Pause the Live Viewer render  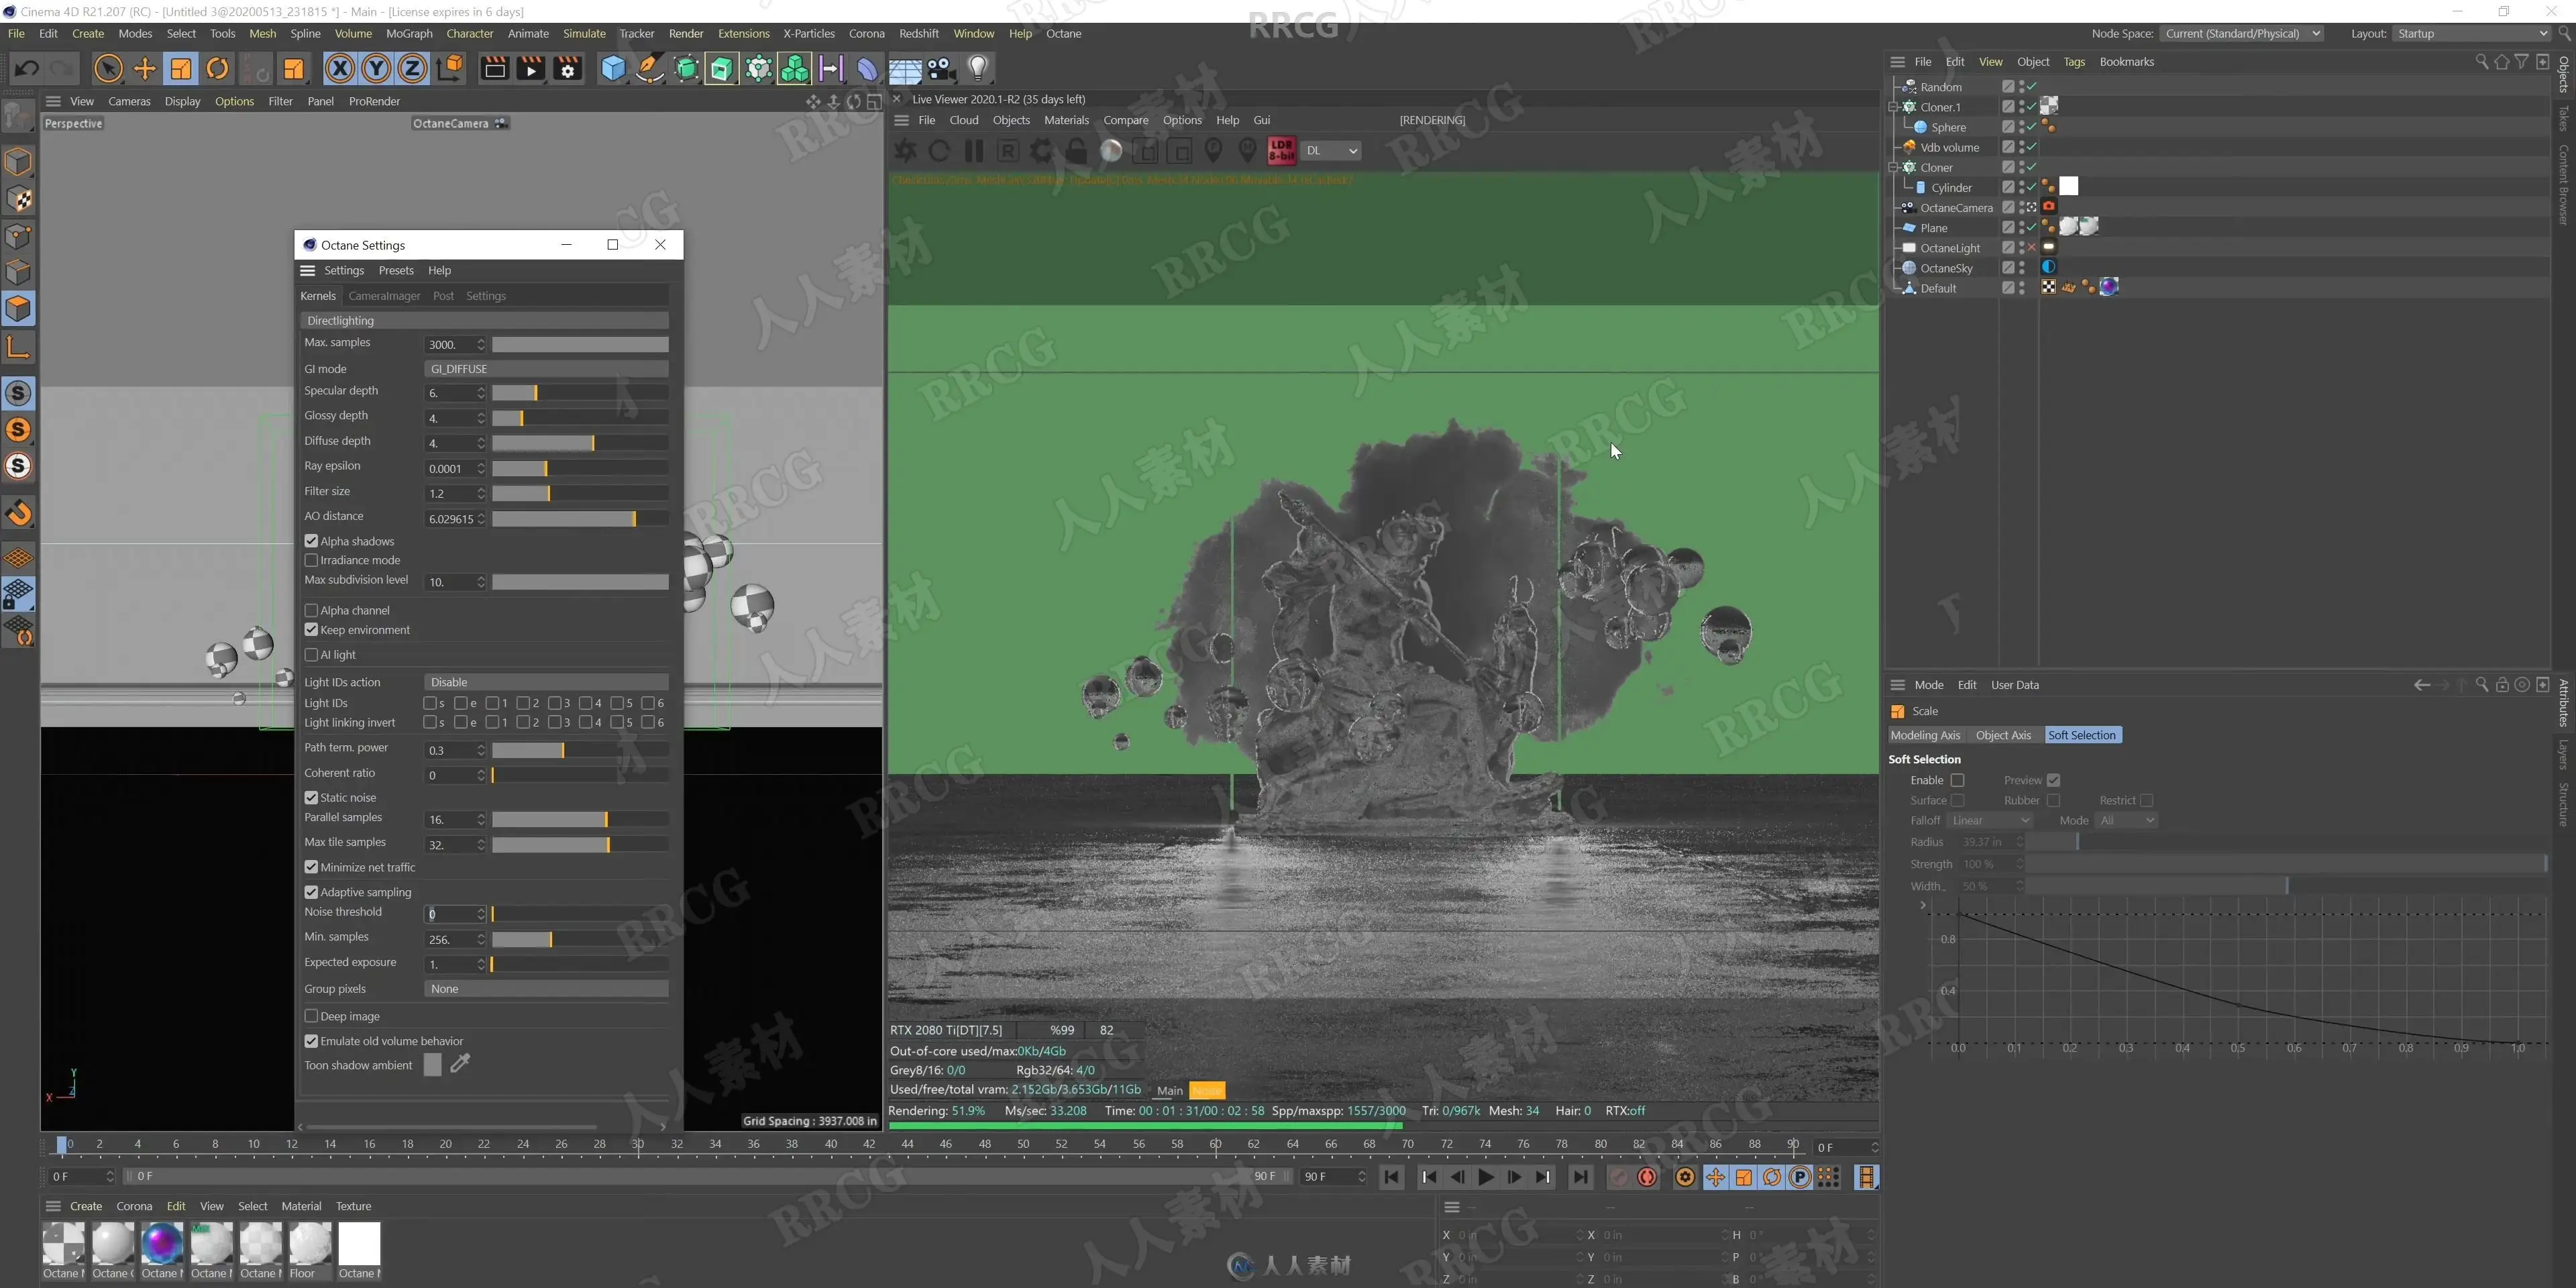tap(973, 151)
